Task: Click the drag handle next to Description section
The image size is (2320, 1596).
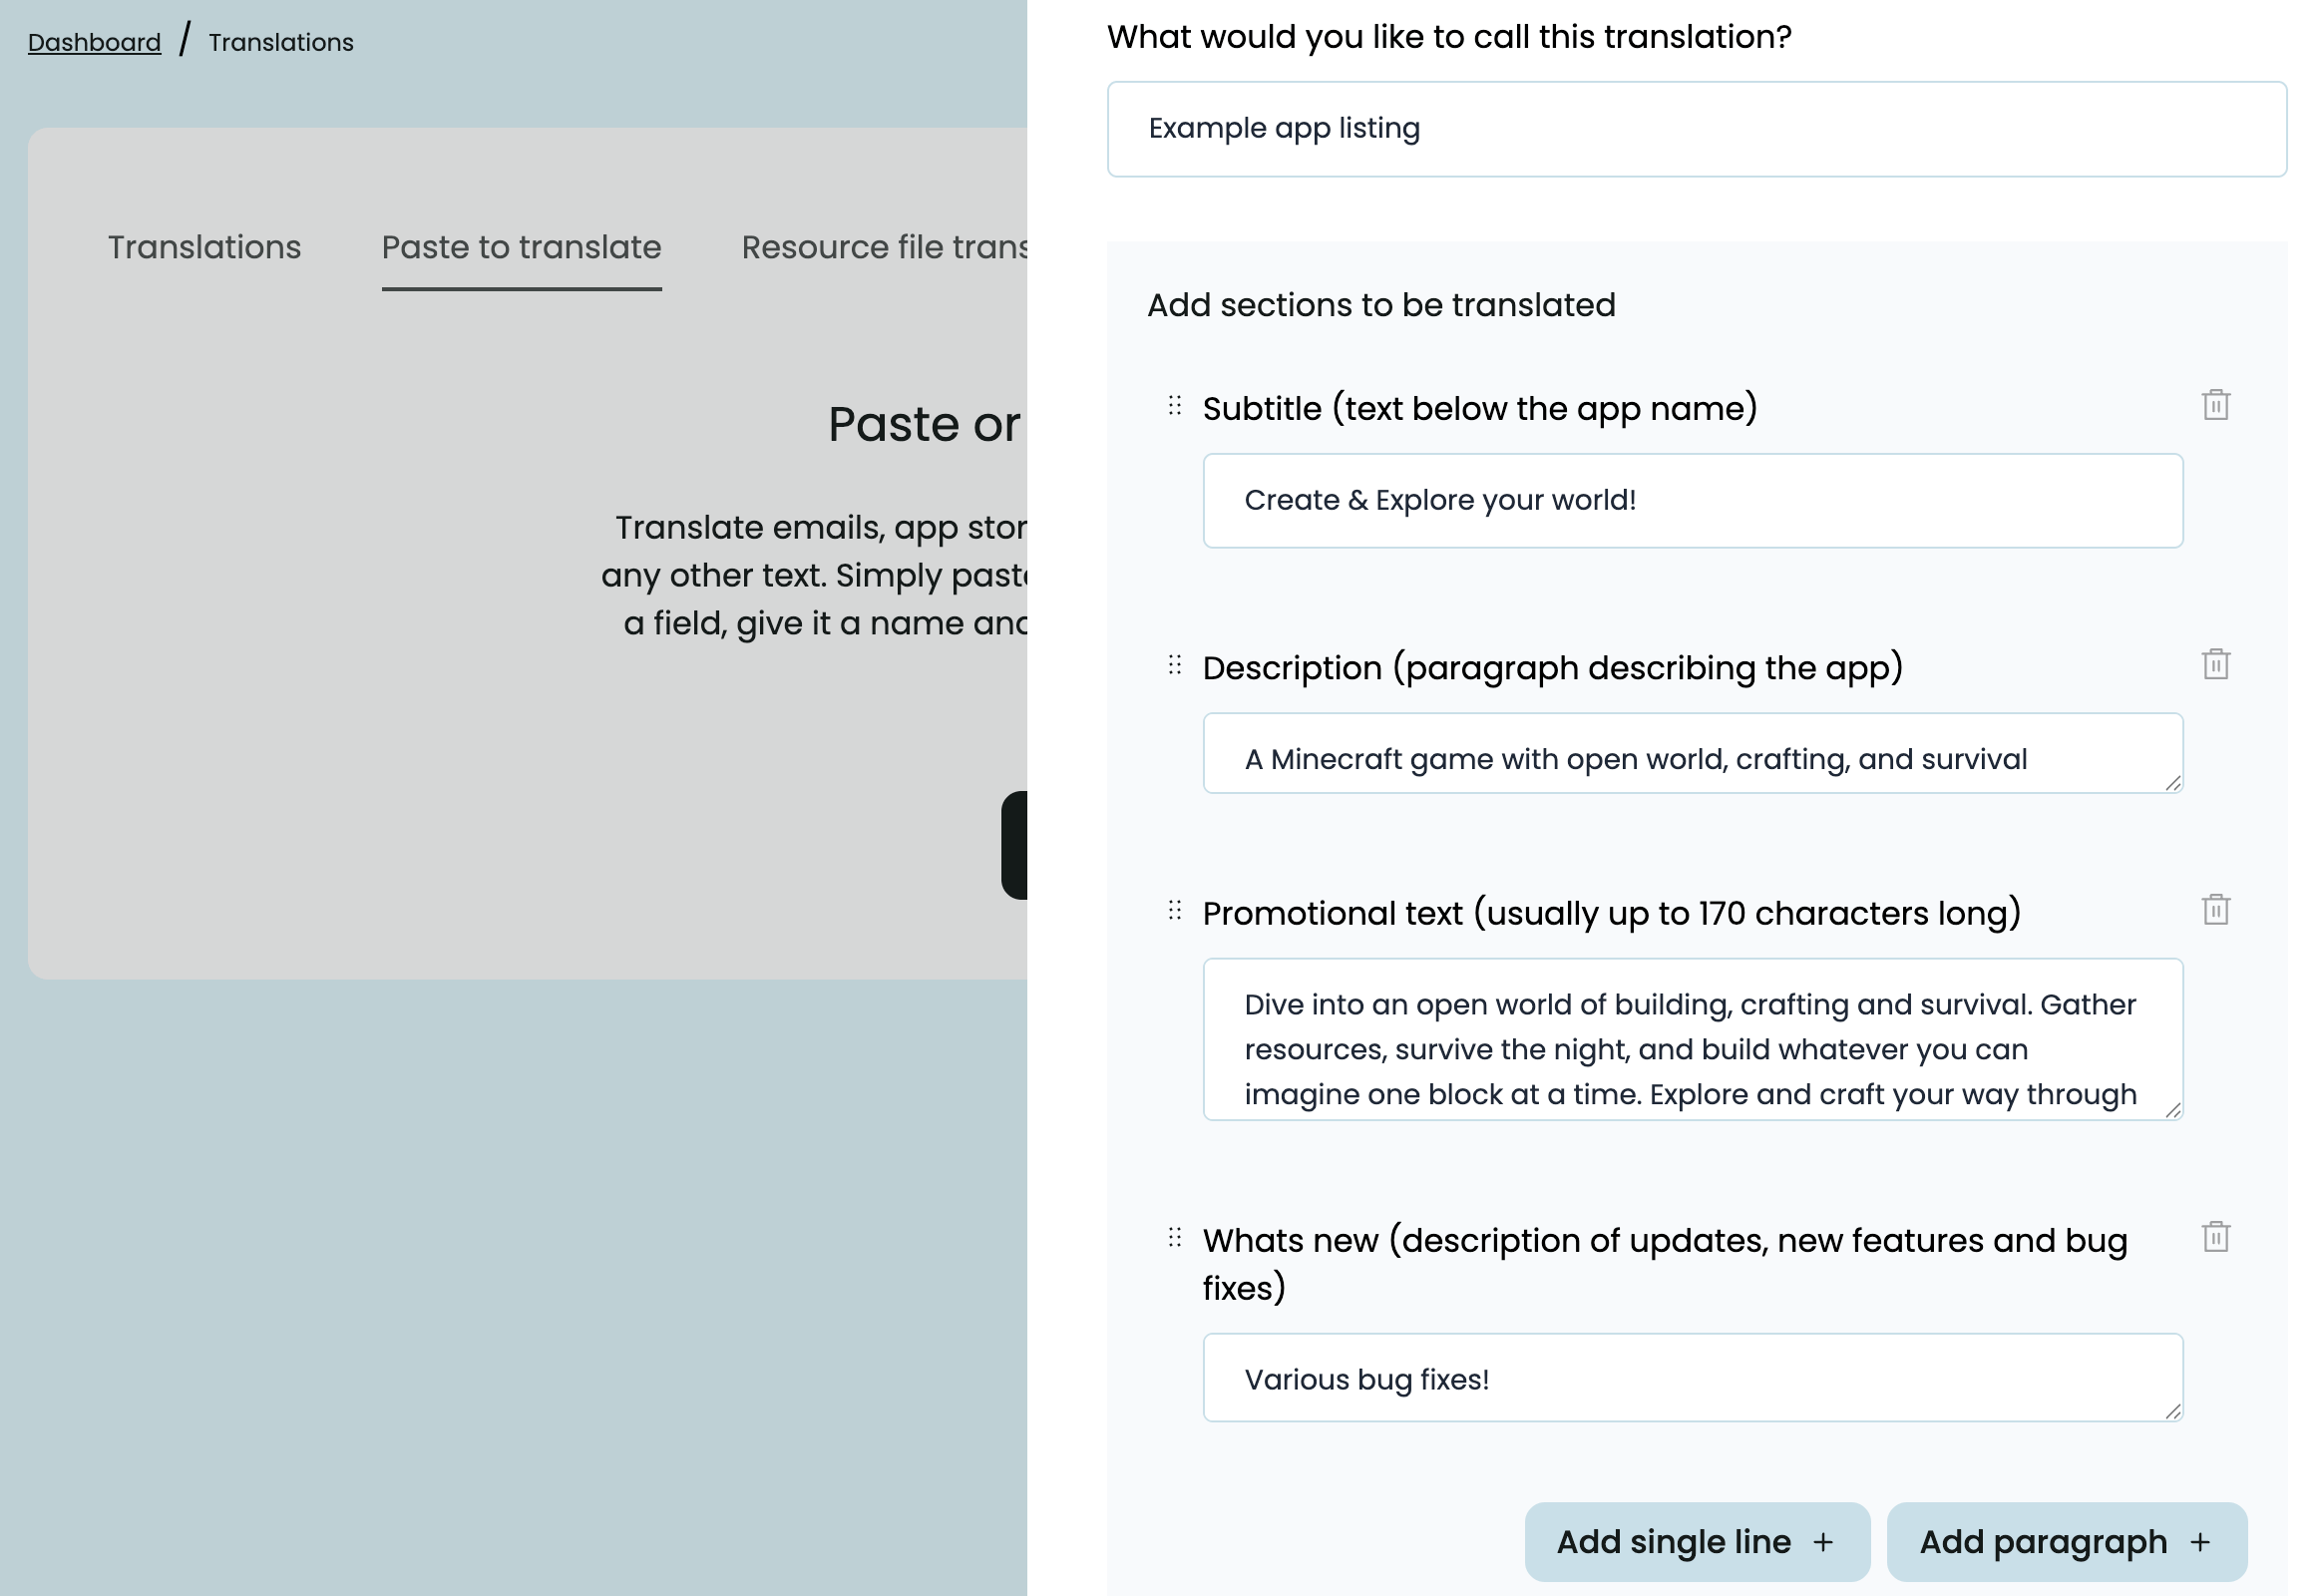Action: (x=1175, y=665)
